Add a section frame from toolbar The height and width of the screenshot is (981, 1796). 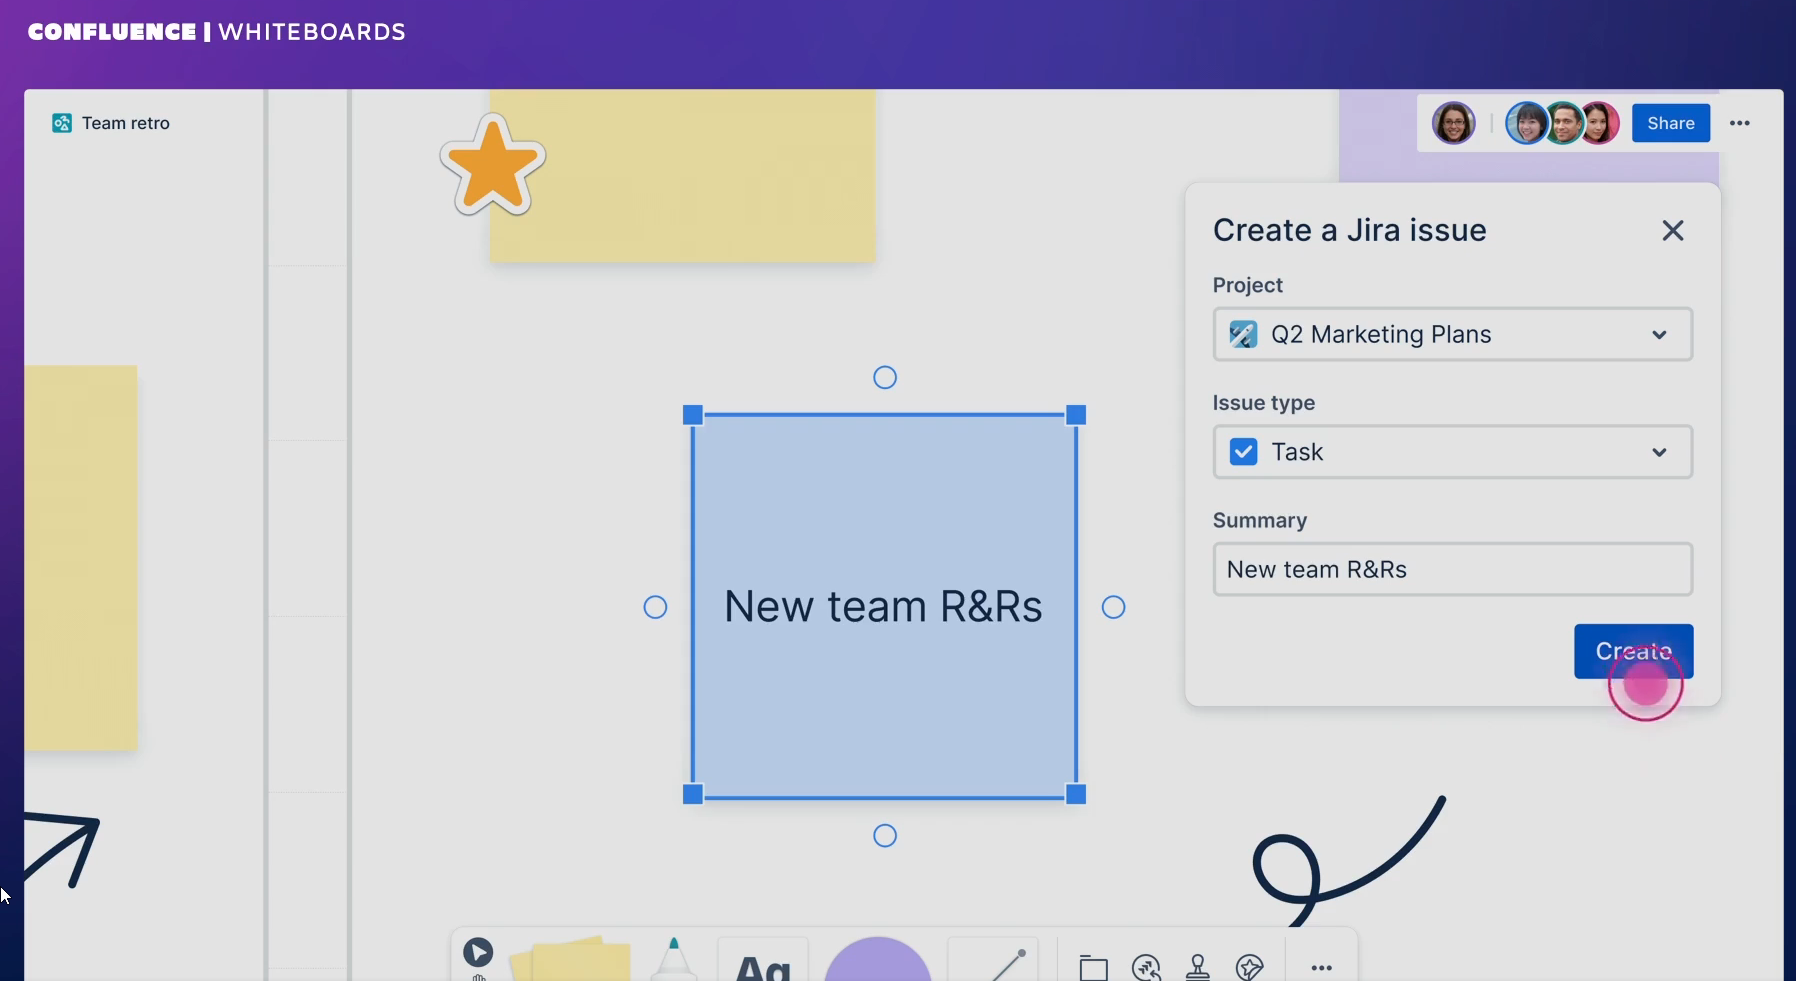[1093, 967]
